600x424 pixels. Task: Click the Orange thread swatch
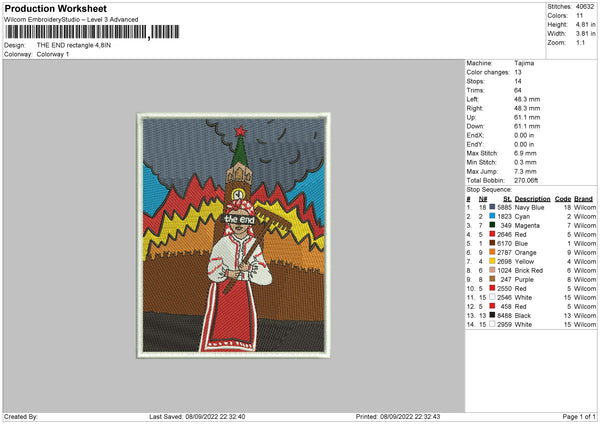492,252
